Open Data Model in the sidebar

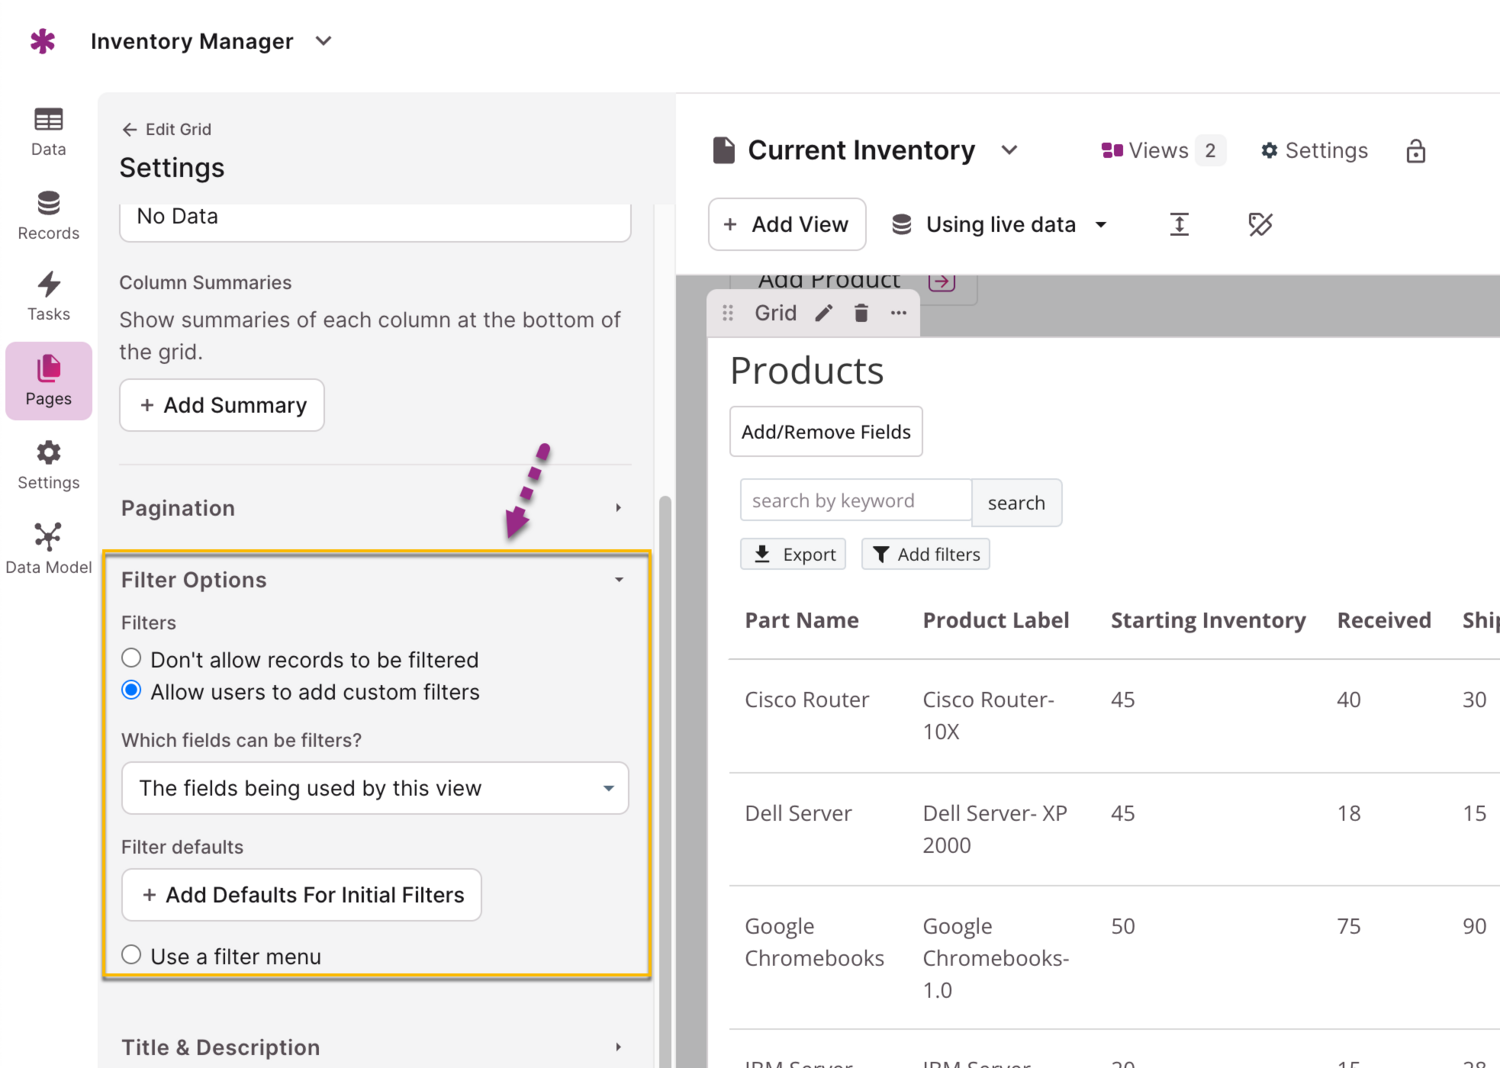[x=48, y=548]
